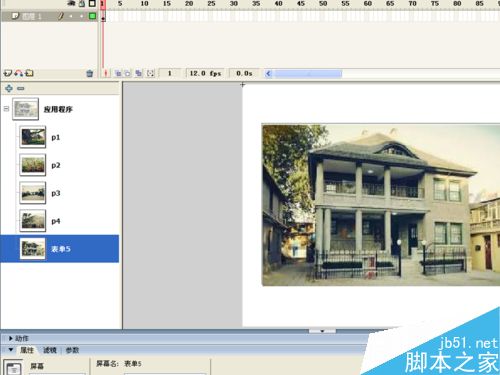Image resolution: width=500 pixels, height=375 pixels.
Task: Select the 应用程序 root screen thumbnail
Action: click(25, 109)
